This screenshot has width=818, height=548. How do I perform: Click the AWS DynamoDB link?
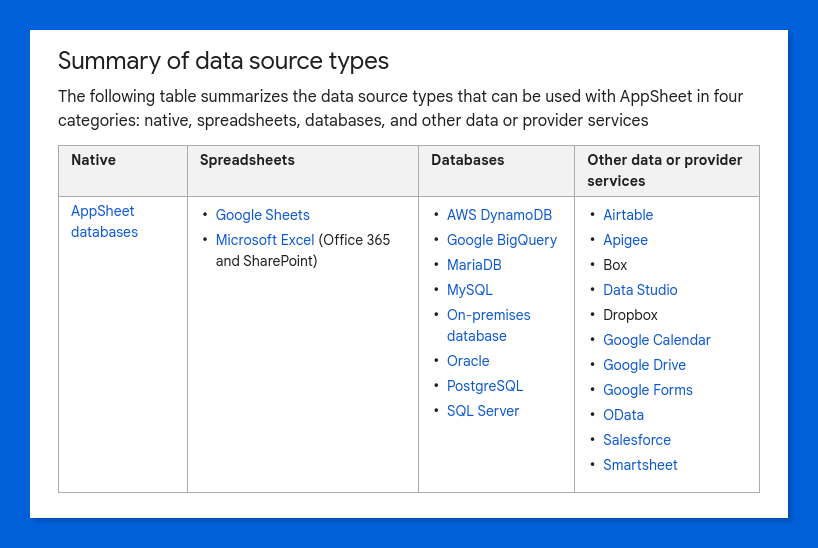[499, 215]
